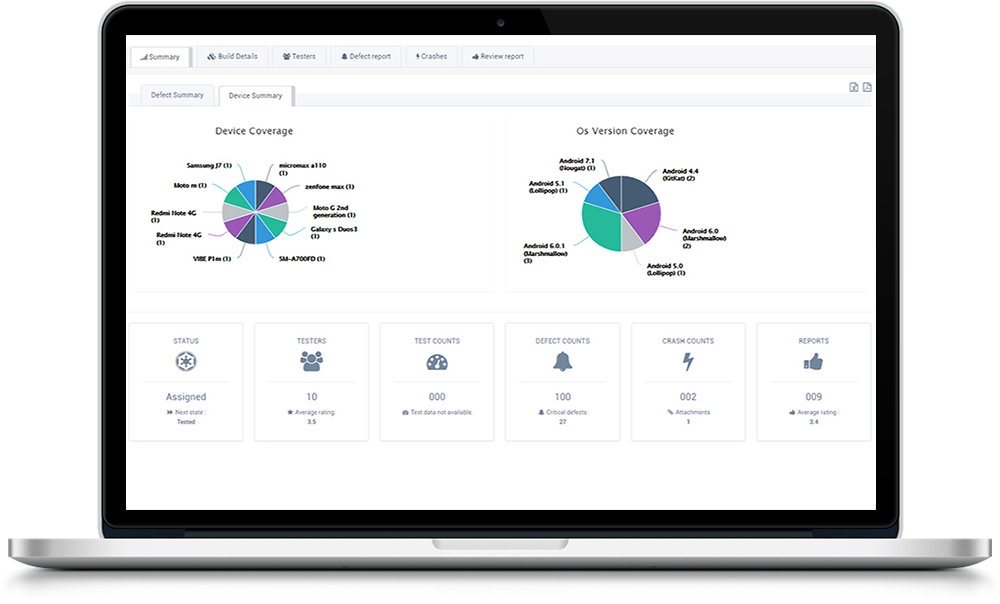
Task: Export report as PDF icon
Action: [867, 87]
